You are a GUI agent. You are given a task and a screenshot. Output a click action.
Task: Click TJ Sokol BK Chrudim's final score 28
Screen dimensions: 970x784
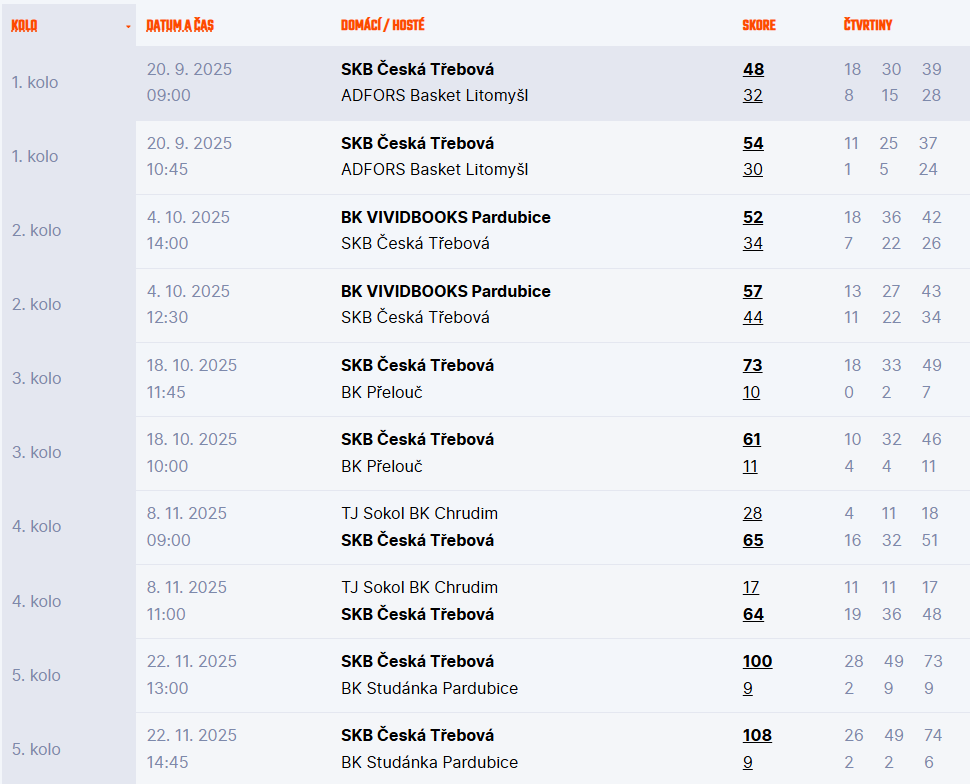pyautogui.click(x=752, y=513)
